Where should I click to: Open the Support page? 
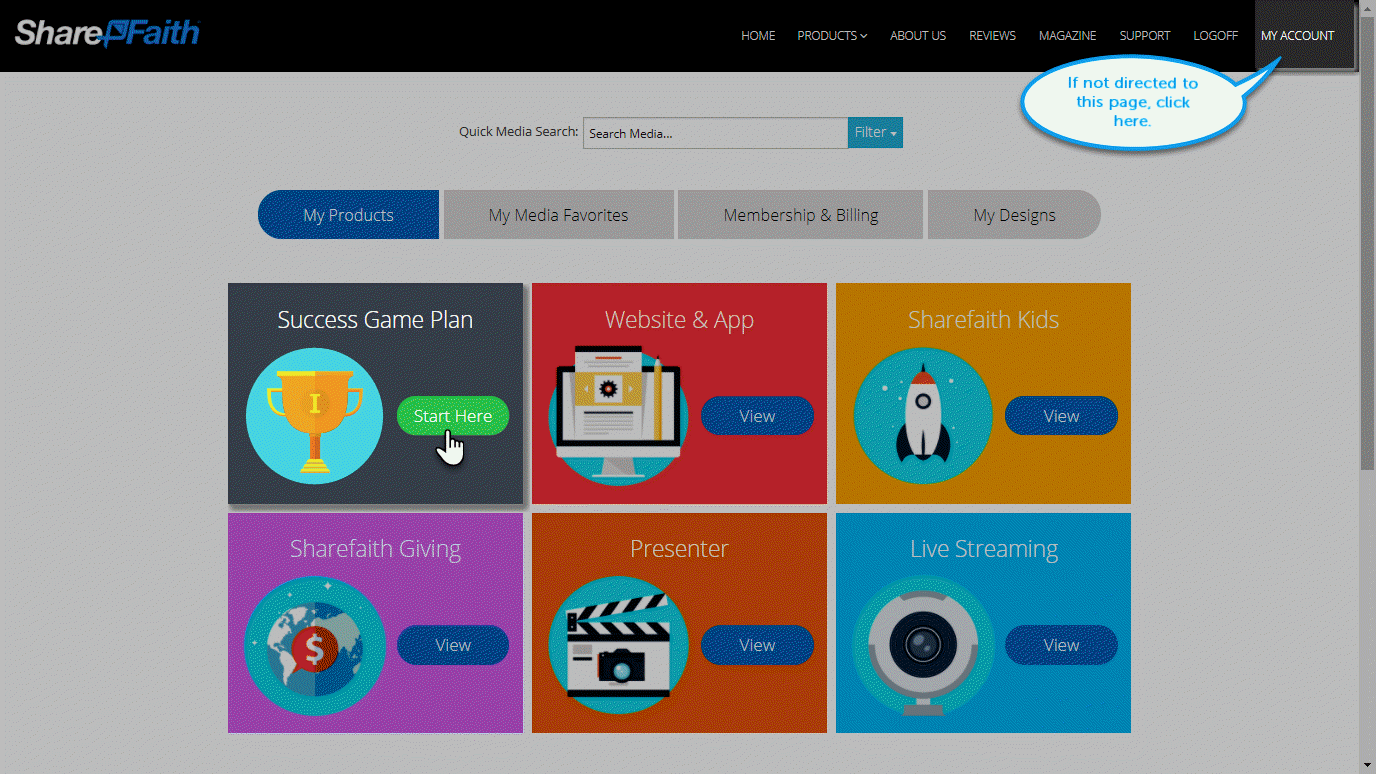click(1145, 36)
